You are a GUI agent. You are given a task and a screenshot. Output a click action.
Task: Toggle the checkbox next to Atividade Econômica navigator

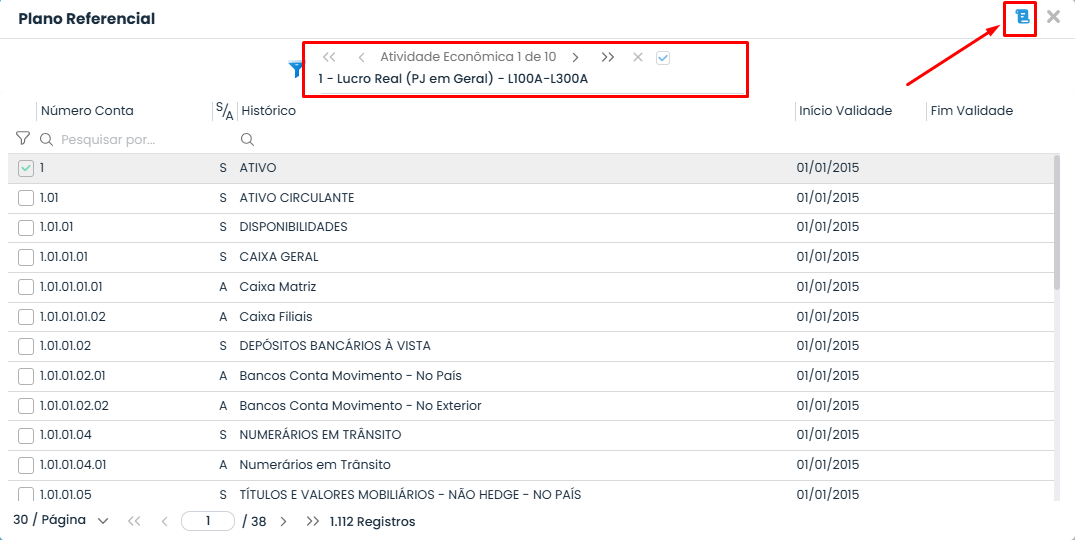tap(663, 58)
